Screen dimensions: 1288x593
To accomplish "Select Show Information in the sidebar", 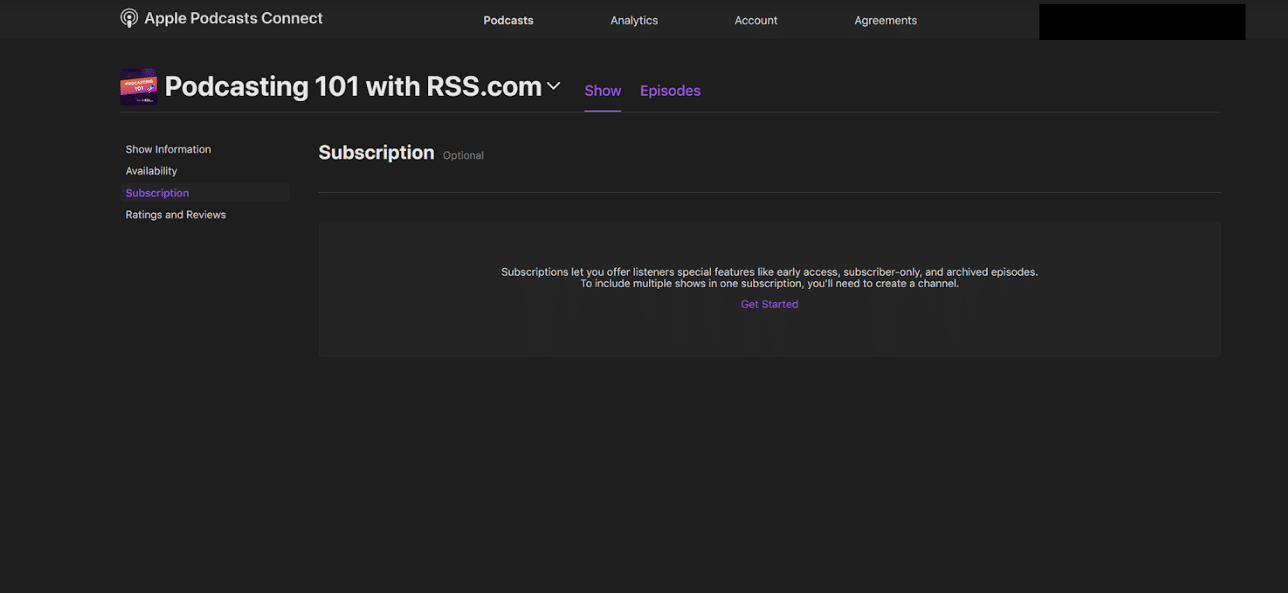I will tap(168, 149).
